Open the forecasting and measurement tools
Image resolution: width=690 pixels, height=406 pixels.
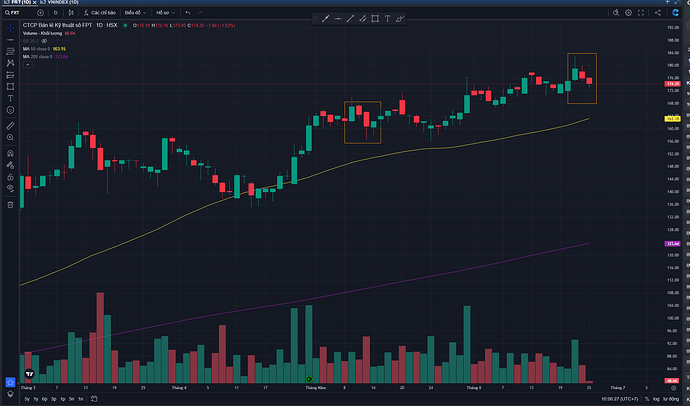(x=10, y=75)
